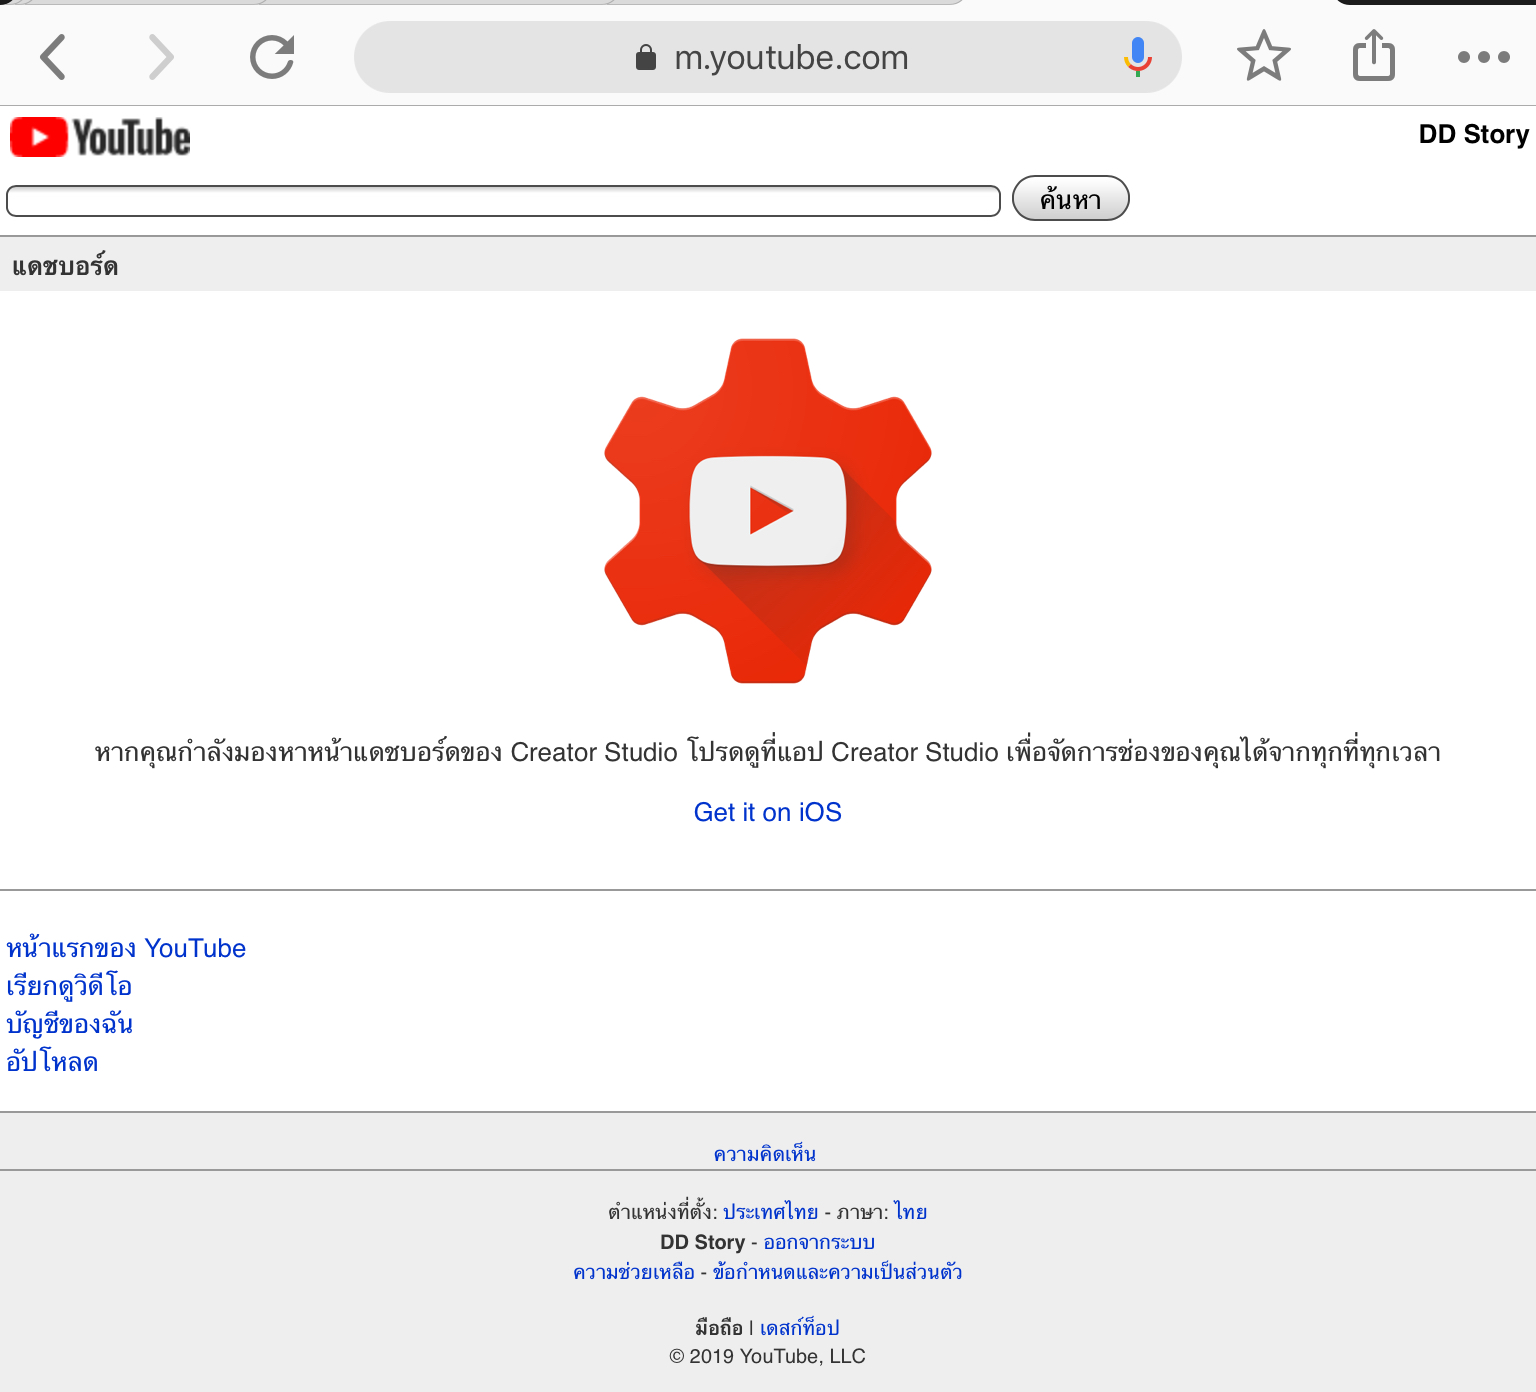Switch to เดสก์ท็อป desktop version
Image resolution: width=1536 pixels, height=1392 pixels.
coord(799,1328)
